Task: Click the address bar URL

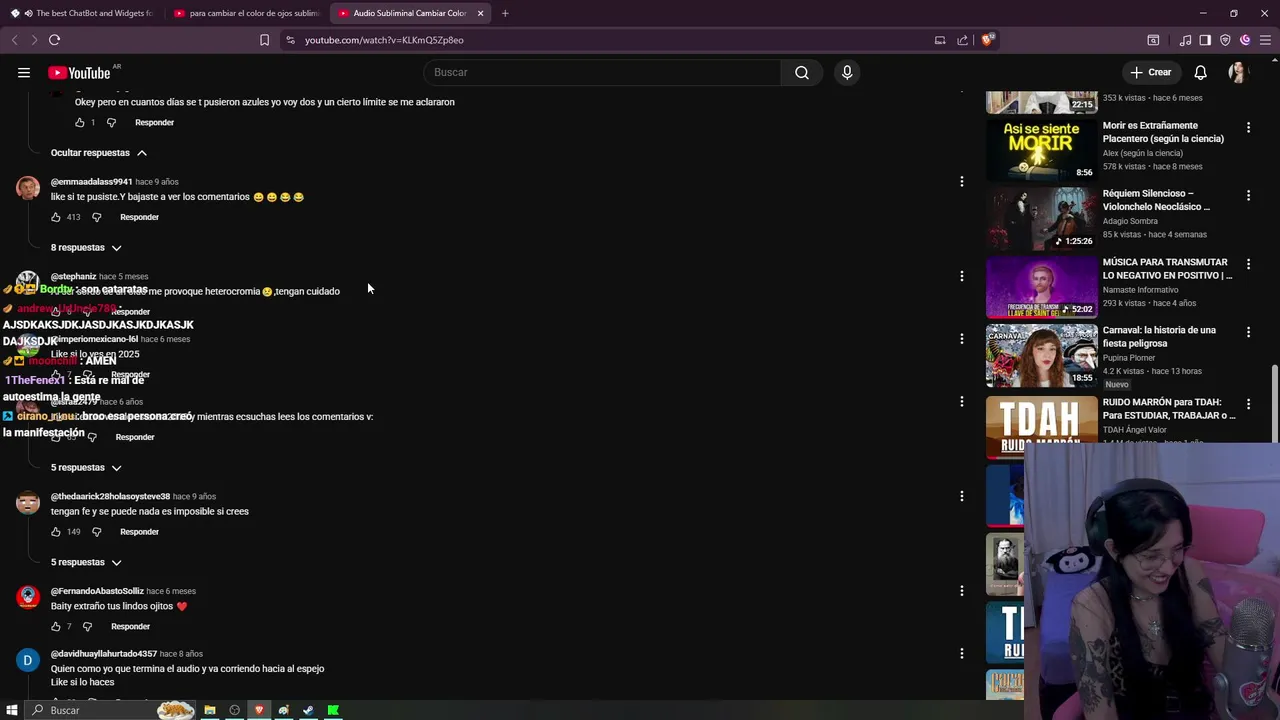Action: click(384, 40)
